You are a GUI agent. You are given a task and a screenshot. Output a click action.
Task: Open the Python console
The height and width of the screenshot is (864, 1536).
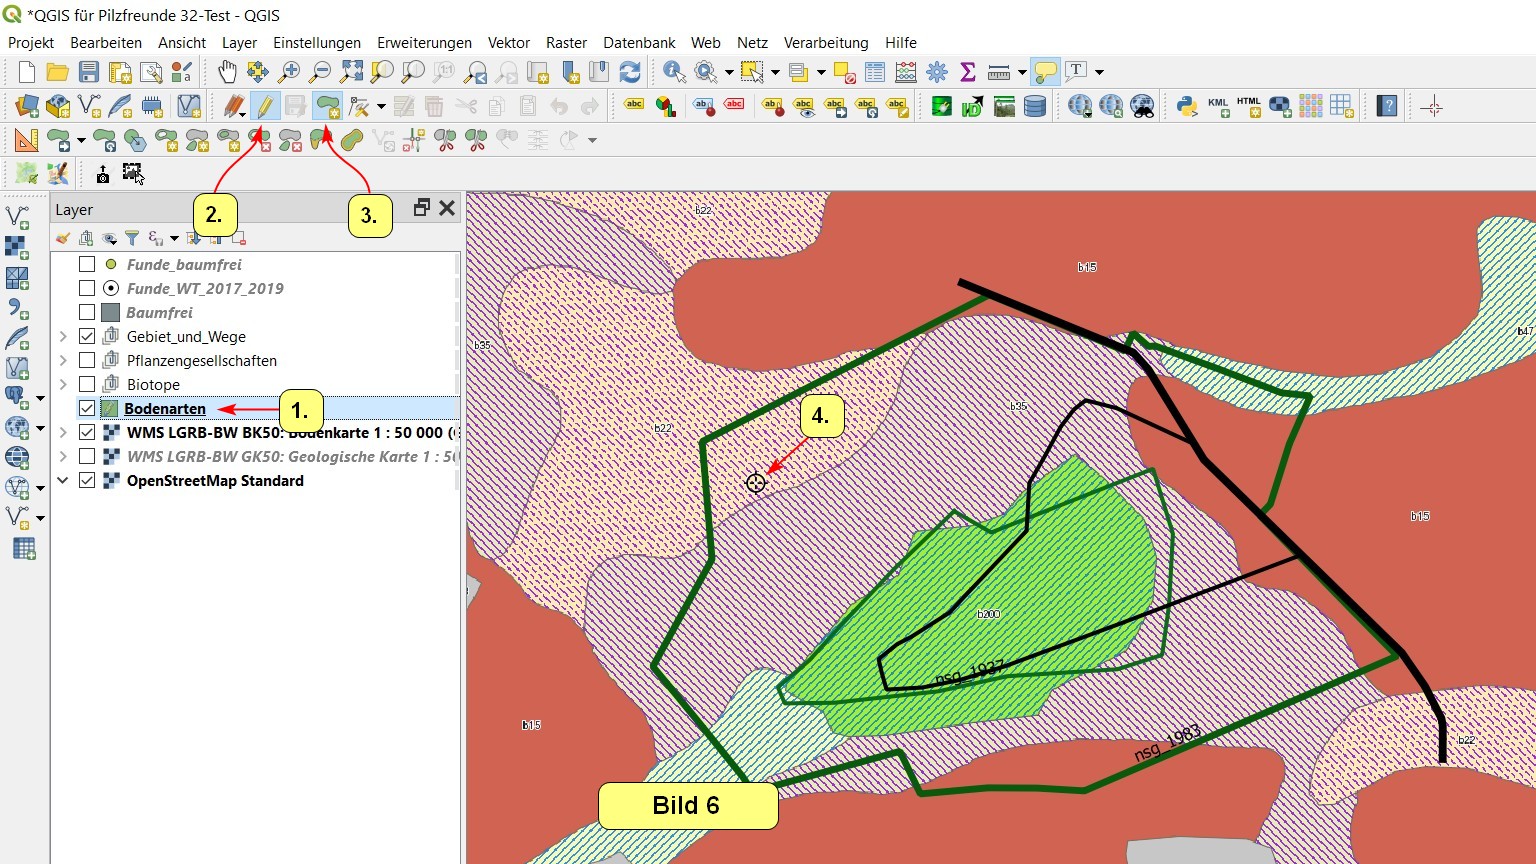click(x=1187, y=106)
